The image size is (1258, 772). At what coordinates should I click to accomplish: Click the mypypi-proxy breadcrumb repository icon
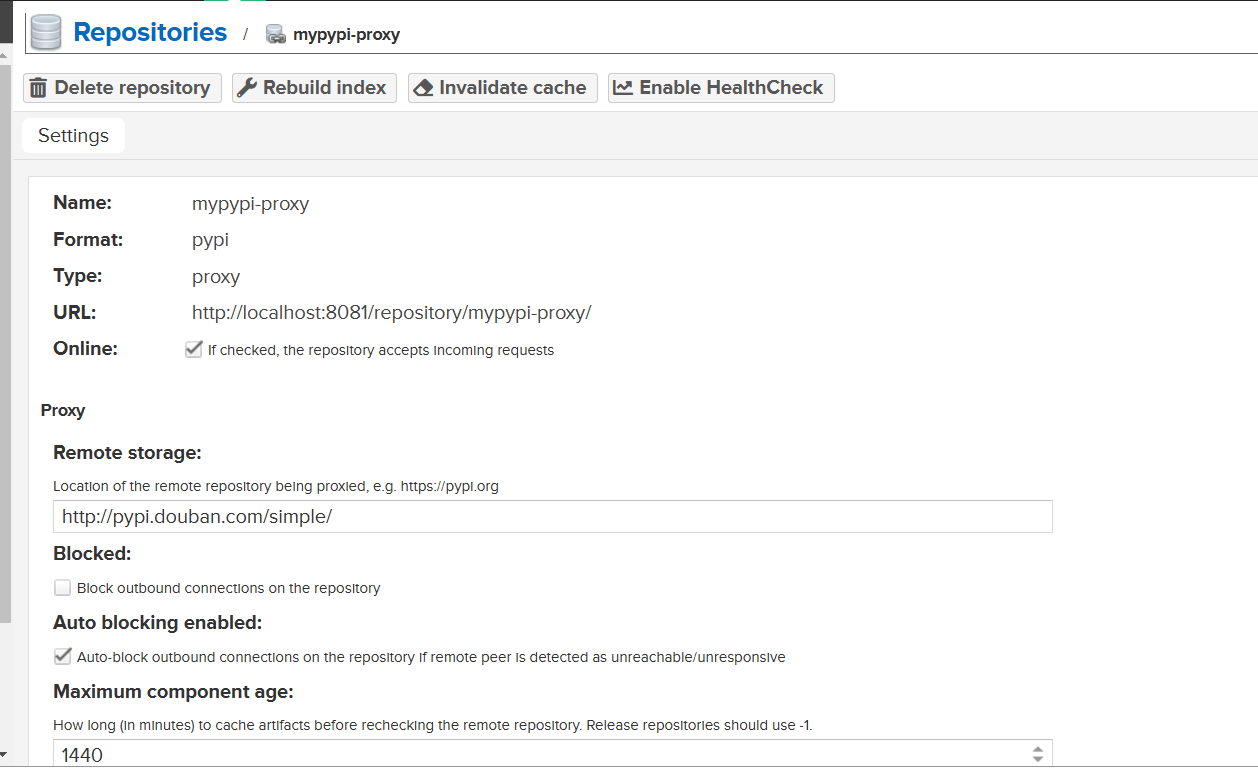click(x=276, y=35)
